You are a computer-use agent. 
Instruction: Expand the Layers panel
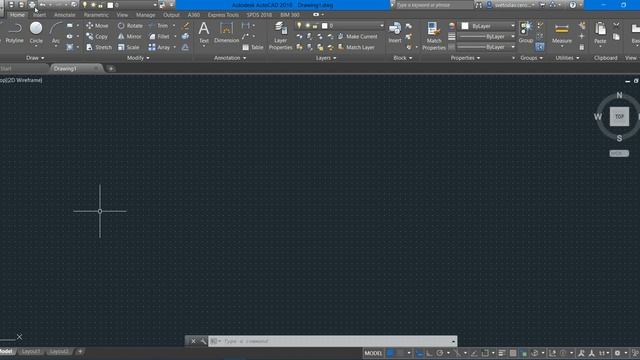click(x=326, y=58)
